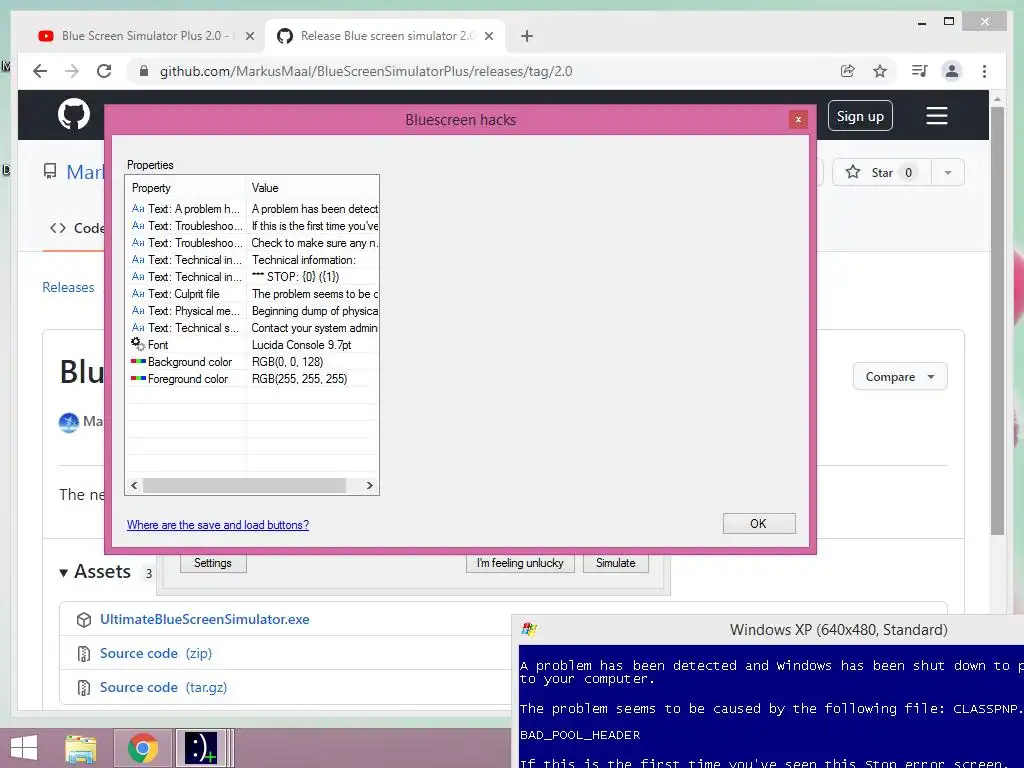Select the Foreground color property row
This screenshot has width=1024, height=768.
click(x=252, y=379)
